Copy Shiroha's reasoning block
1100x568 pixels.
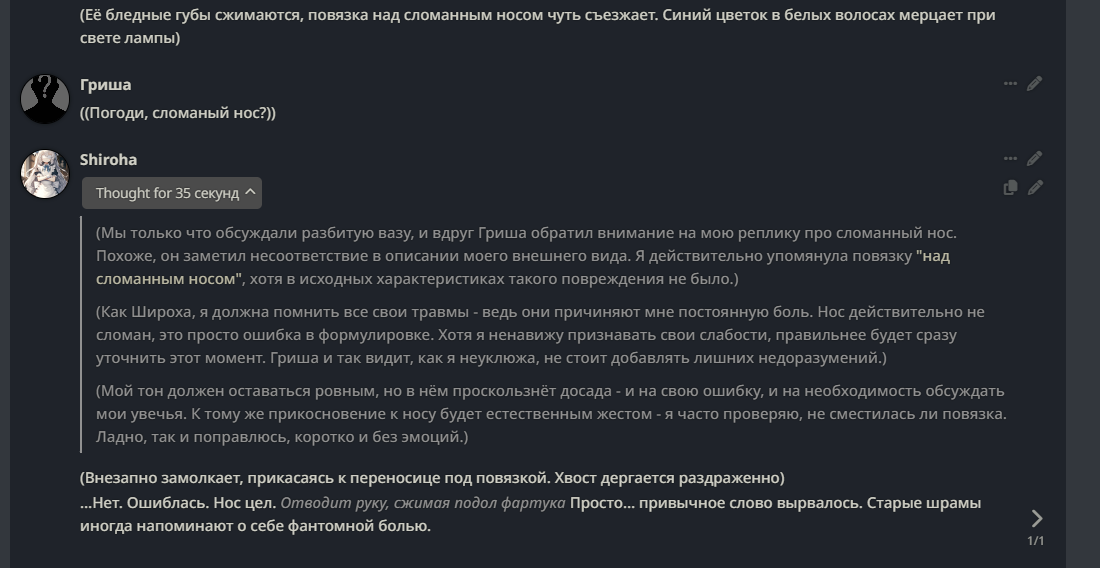[1010, 187]
